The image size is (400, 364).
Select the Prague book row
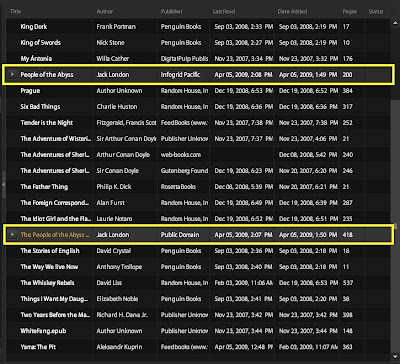click(x=198, y=91)
